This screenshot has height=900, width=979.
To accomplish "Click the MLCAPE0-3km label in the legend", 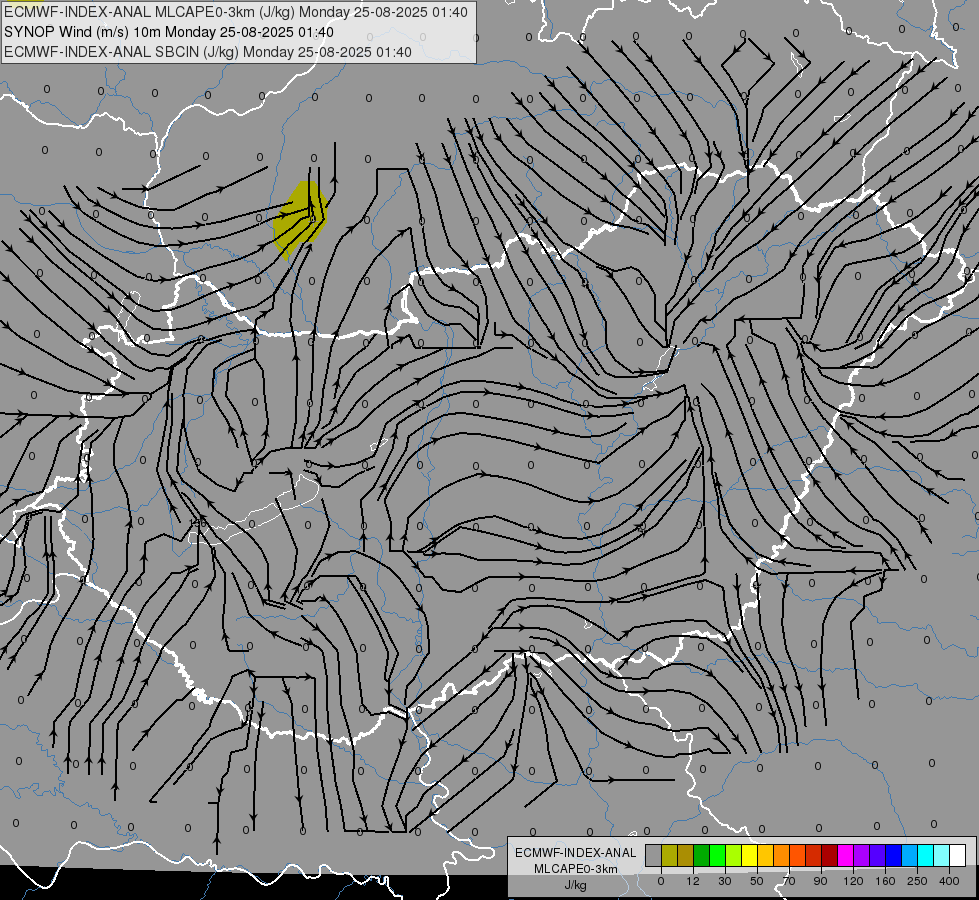I will [576, 869].
